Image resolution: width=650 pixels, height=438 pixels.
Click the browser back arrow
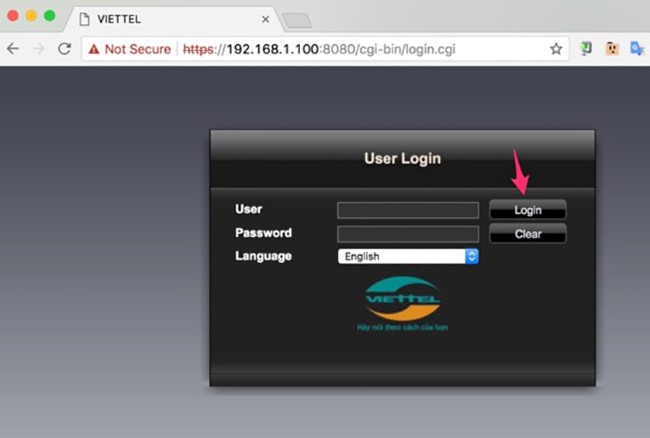click(14, 48)
